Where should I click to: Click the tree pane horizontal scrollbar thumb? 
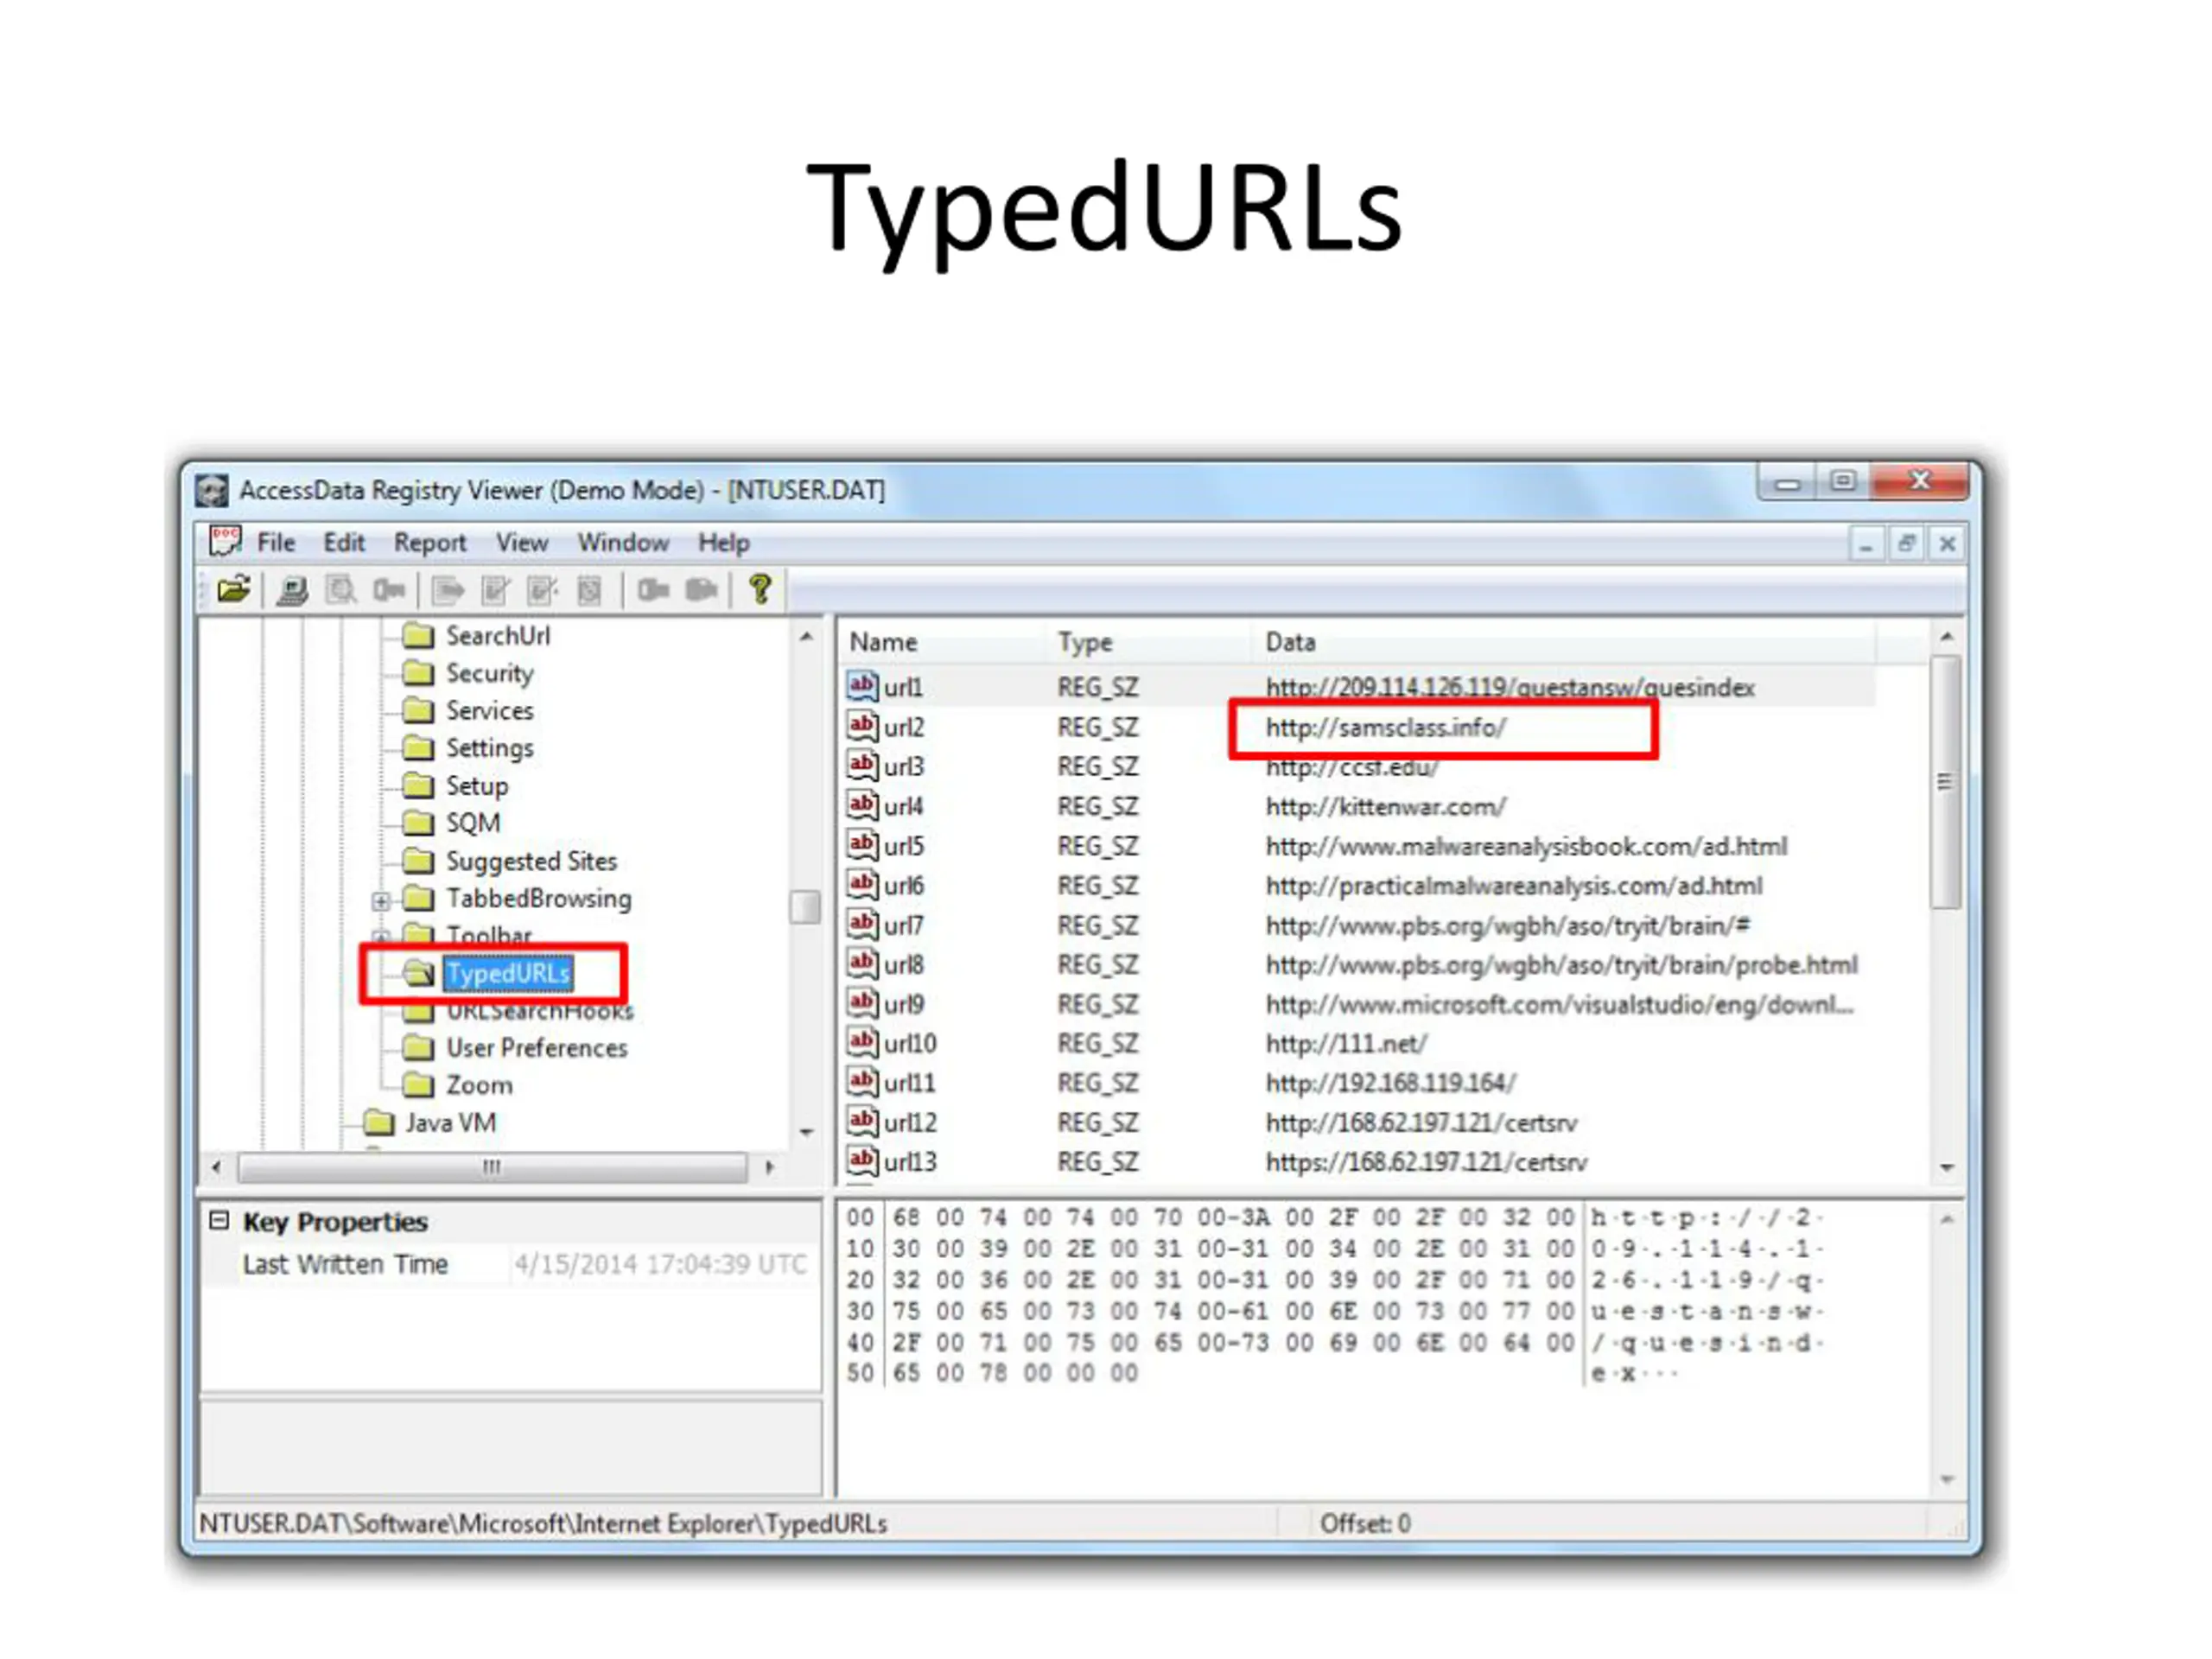tap(492, 1167)
